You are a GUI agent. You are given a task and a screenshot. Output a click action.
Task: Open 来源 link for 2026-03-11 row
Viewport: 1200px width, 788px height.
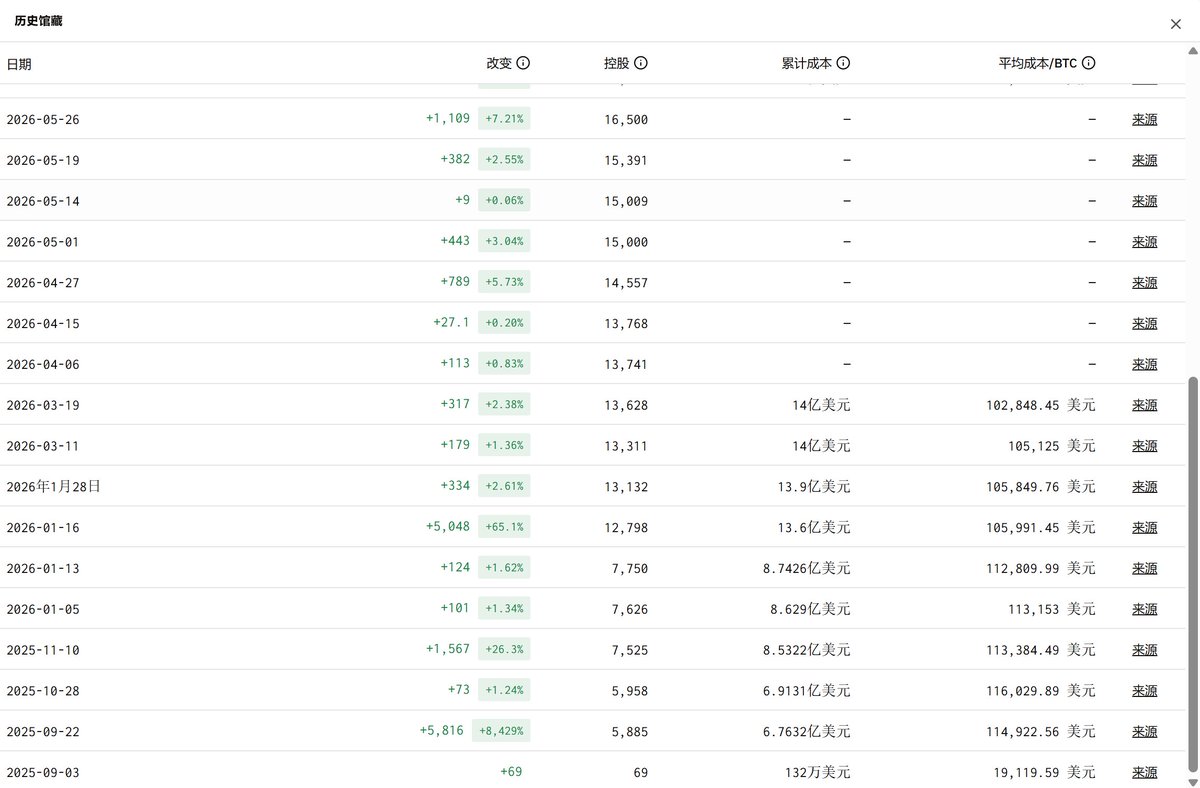pyautogui.click(x=1144, y=446)
